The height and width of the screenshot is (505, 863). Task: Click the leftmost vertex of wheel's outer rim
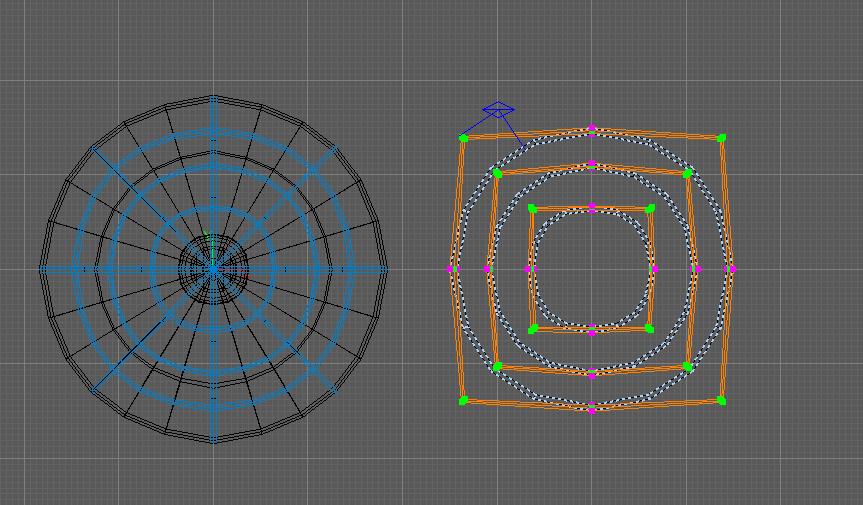[x=40, y=268]
